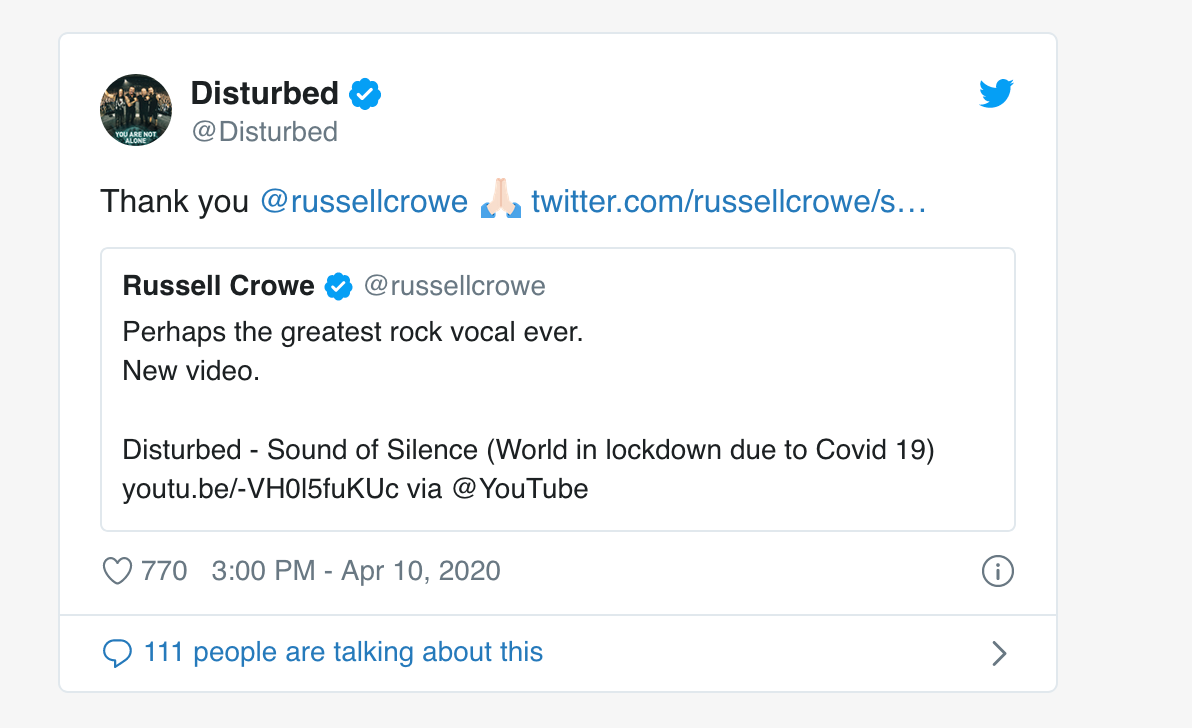Click the Disturbed display name
Screen dimensions: 1192x728
264,93
